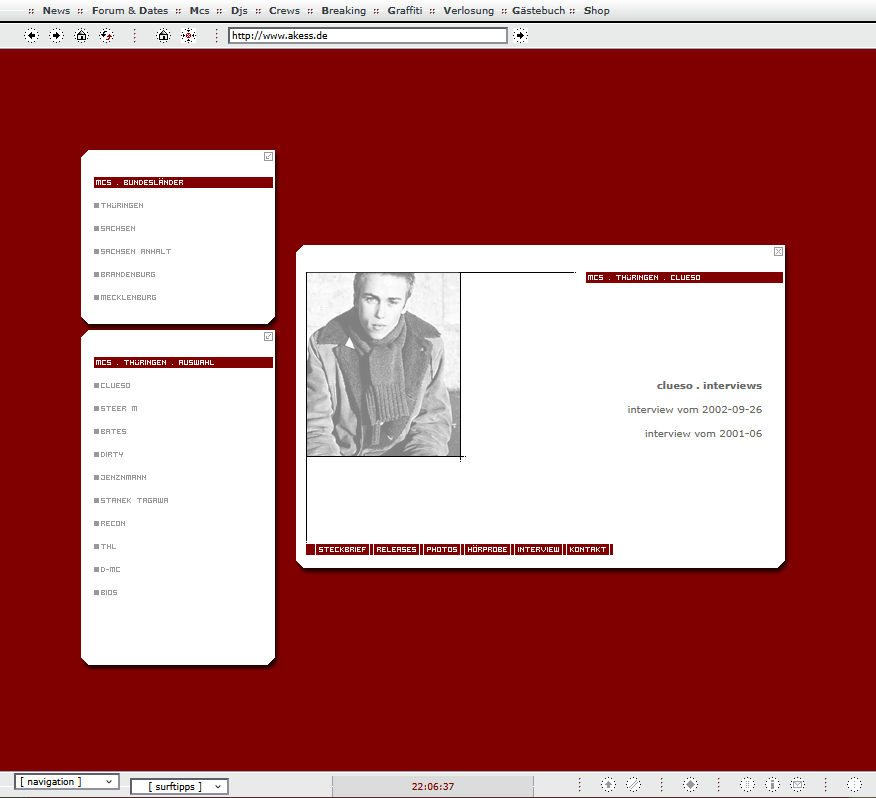Click the diamond icon in the bottom bar
This screenshot has width=876, height=798.
[690, 785]
